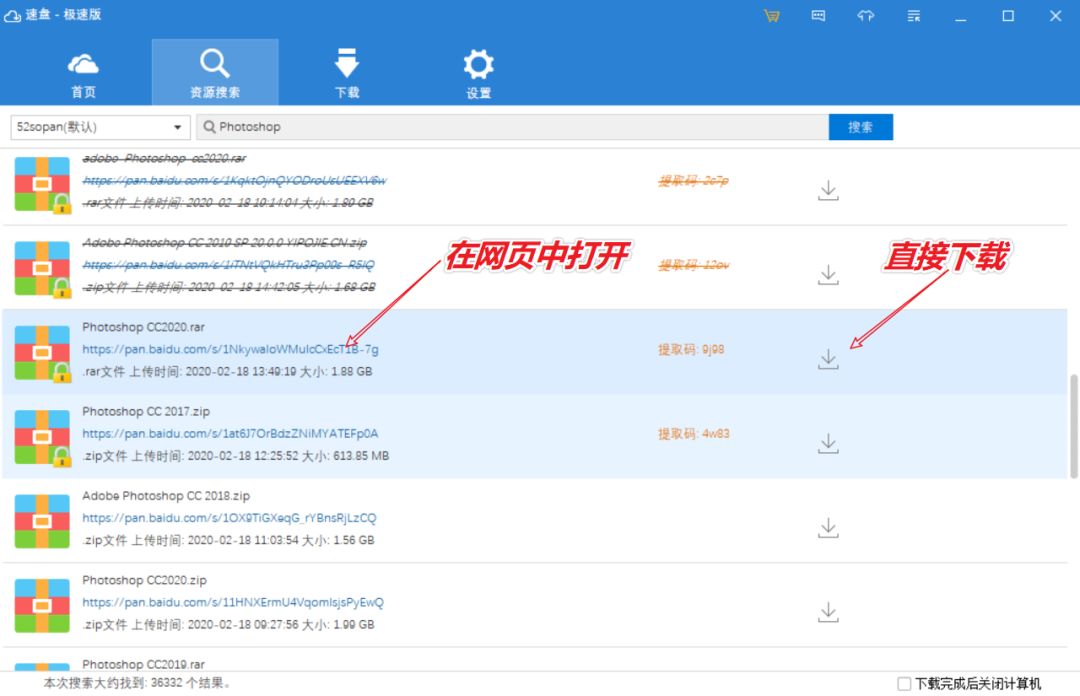Click the download icon for Adobe Photoshop CC 2018.zip
Image resolution: width=1080 pixels, height=696 pixels.
(827, 526)
